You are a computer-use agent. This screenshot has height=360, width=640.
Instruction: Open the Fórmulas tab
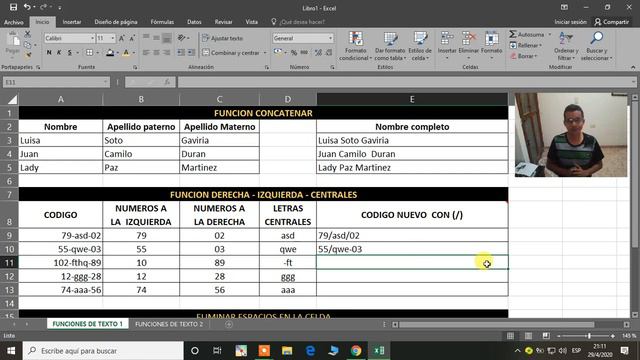[162, 22]
